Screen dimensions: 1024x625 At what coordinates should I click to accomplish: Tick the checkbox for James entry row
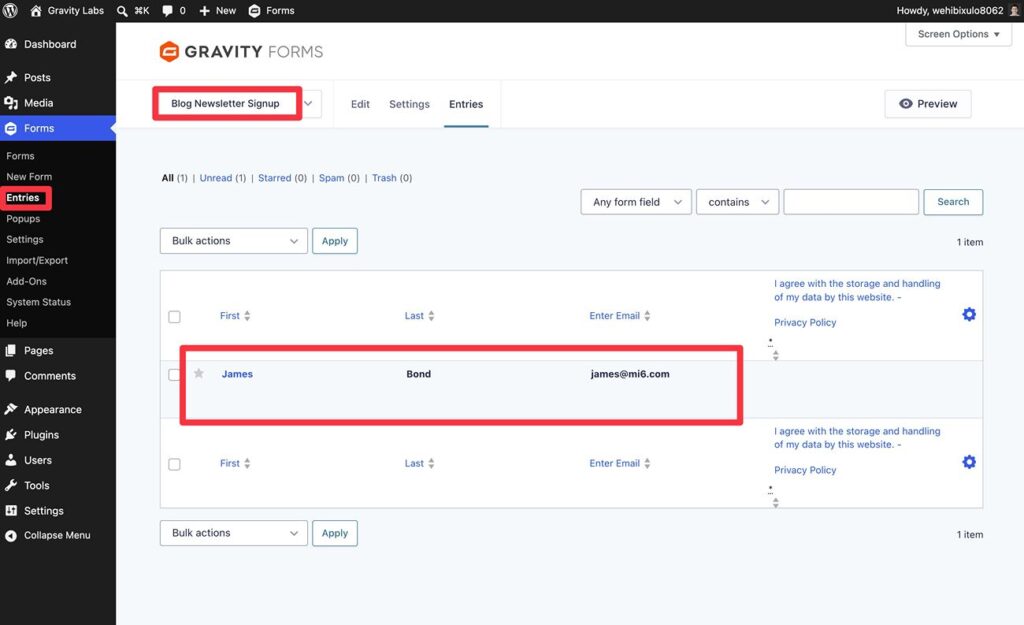pos(174,375)
